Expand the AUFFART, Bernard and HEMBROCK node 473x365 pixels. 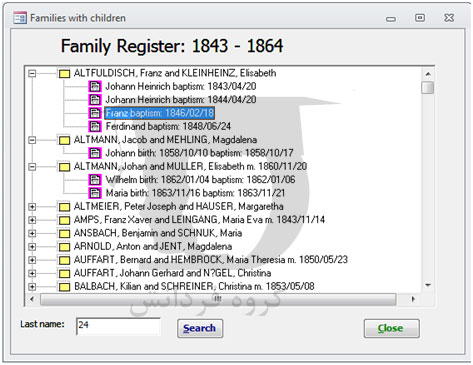(32, 260)
